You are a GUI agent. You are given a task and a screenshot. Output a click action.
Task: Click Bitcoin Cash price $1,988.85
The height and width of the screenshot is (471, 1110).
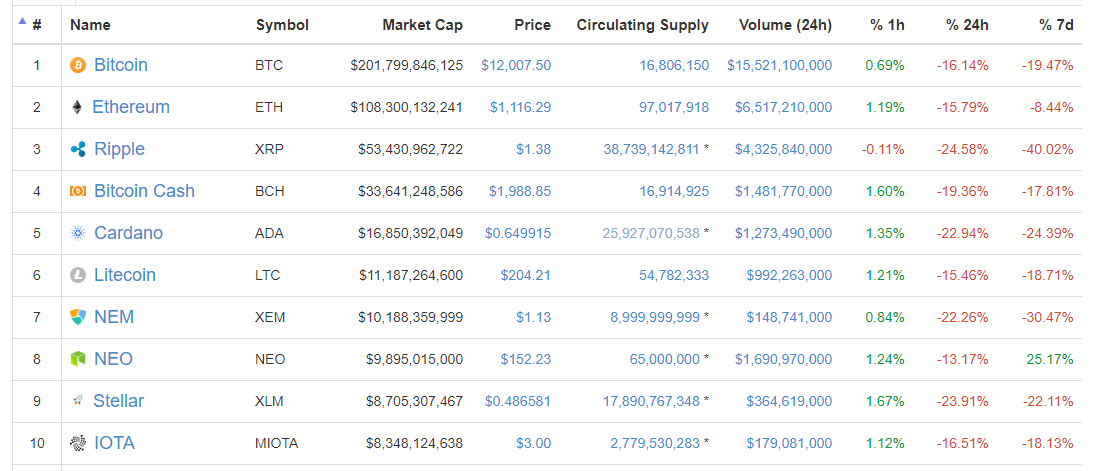click(520, 191)
